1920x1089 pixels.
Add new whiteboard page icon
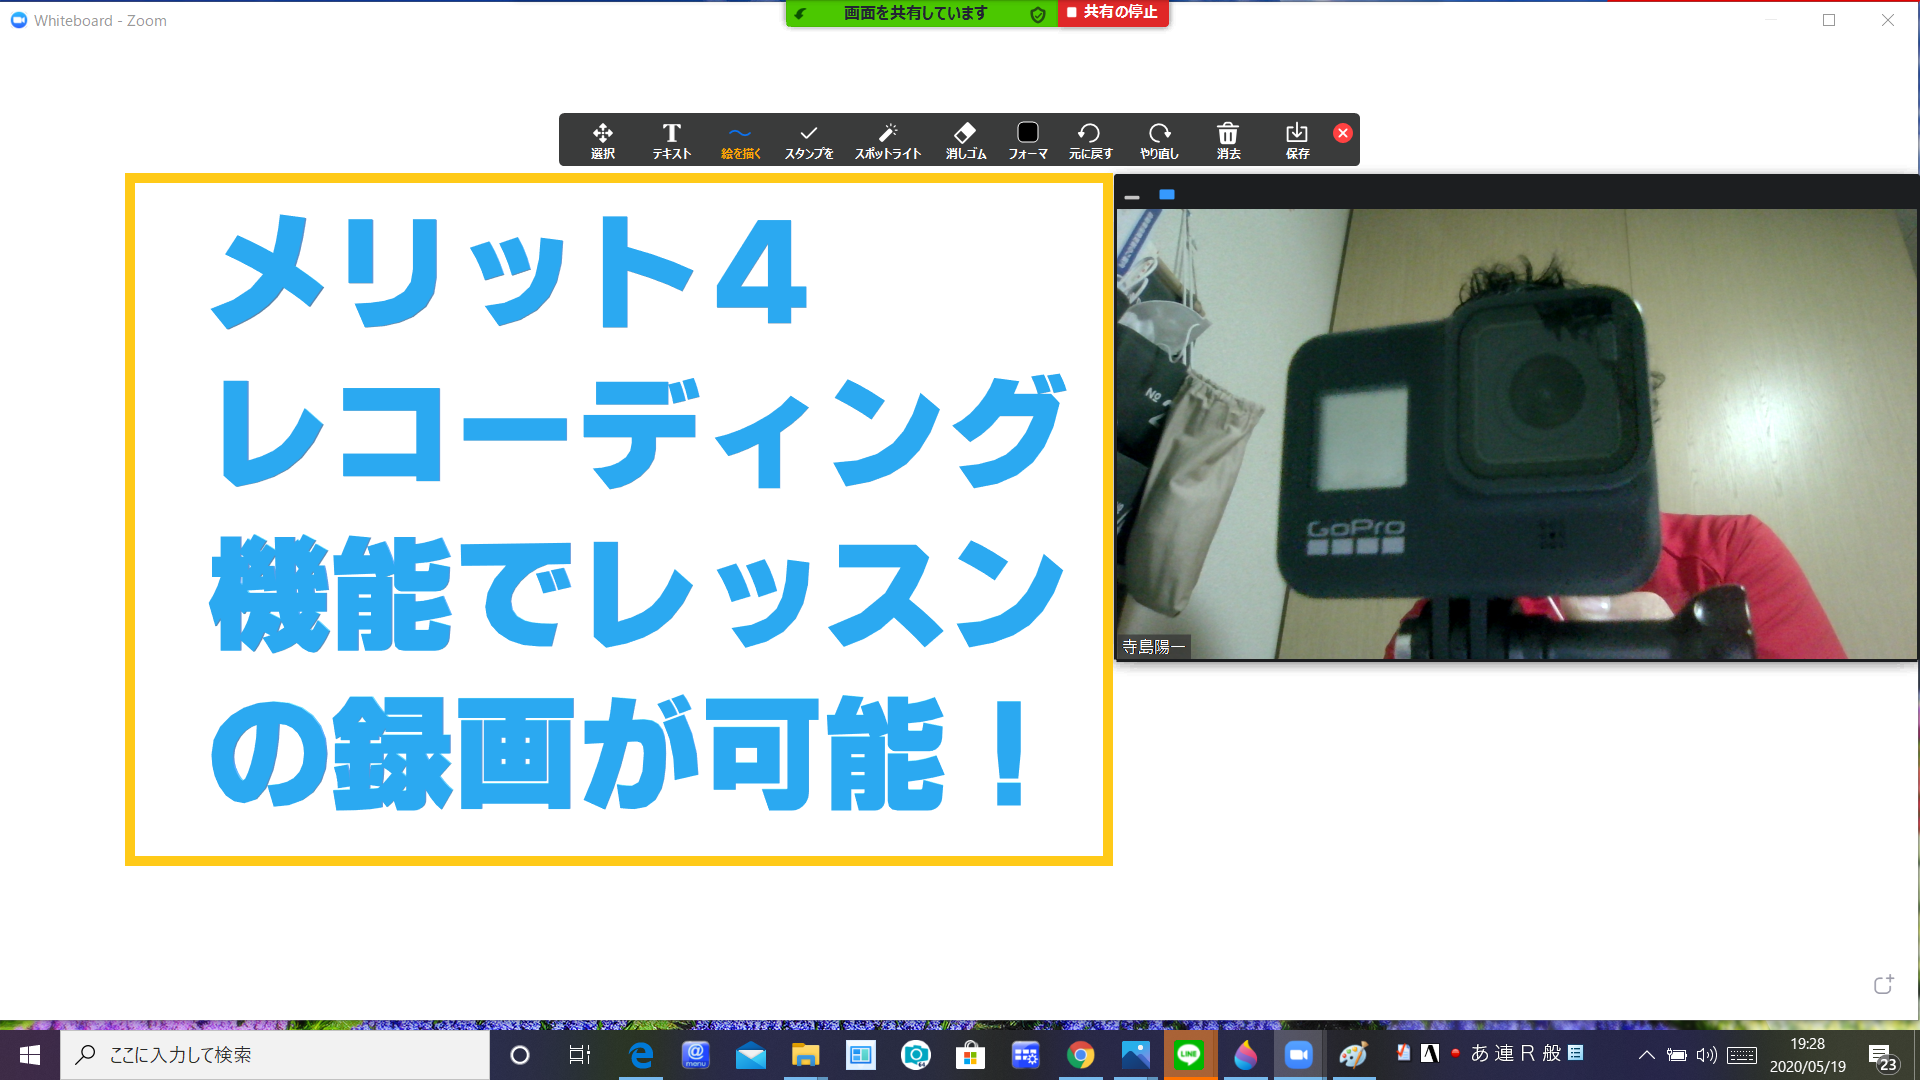(x=1883, y=985)
